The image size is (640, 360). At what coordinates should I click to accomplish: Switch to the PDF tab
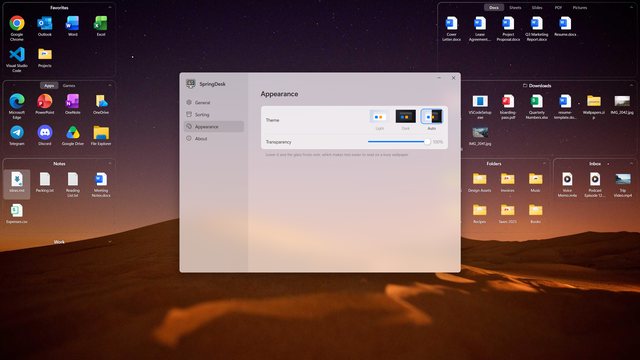click(x=558, y=8)
